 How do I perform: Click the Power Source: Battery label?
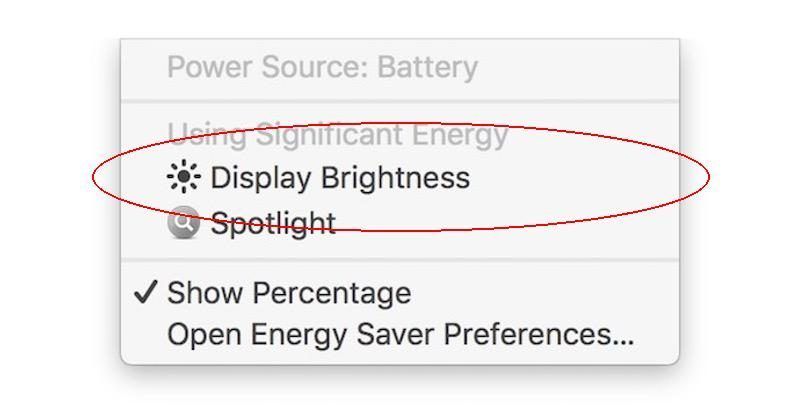pos(322,68)
